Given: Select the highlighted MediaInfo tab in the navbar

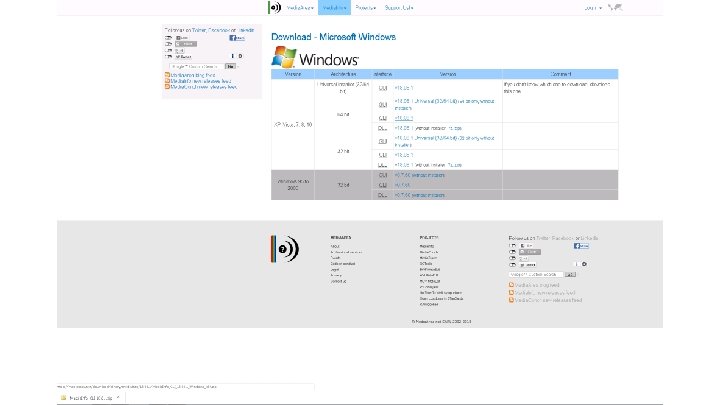Looking at the screenshot, I should click(334, 8).
